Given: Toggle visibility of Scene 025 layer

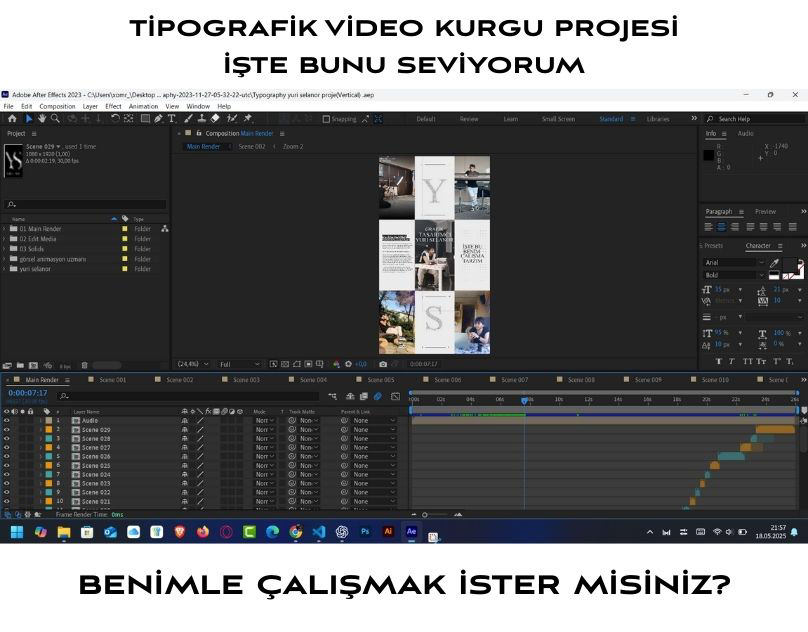Looking at the screenshot, I should [x=7, y=465].
